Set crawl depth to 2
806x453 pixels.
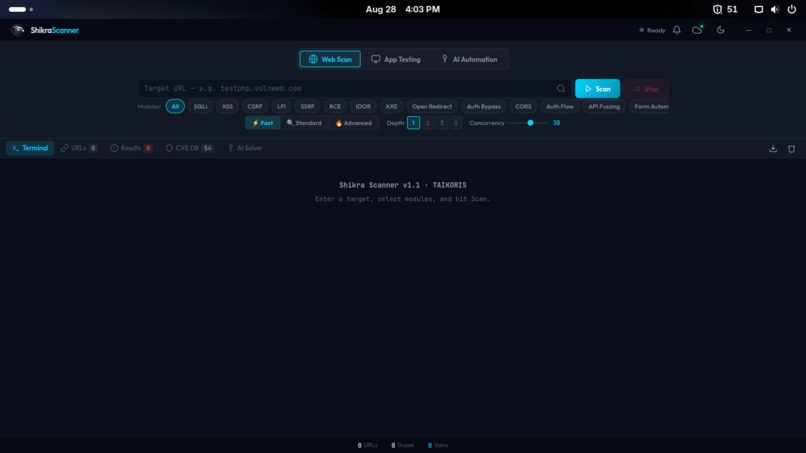427,123
